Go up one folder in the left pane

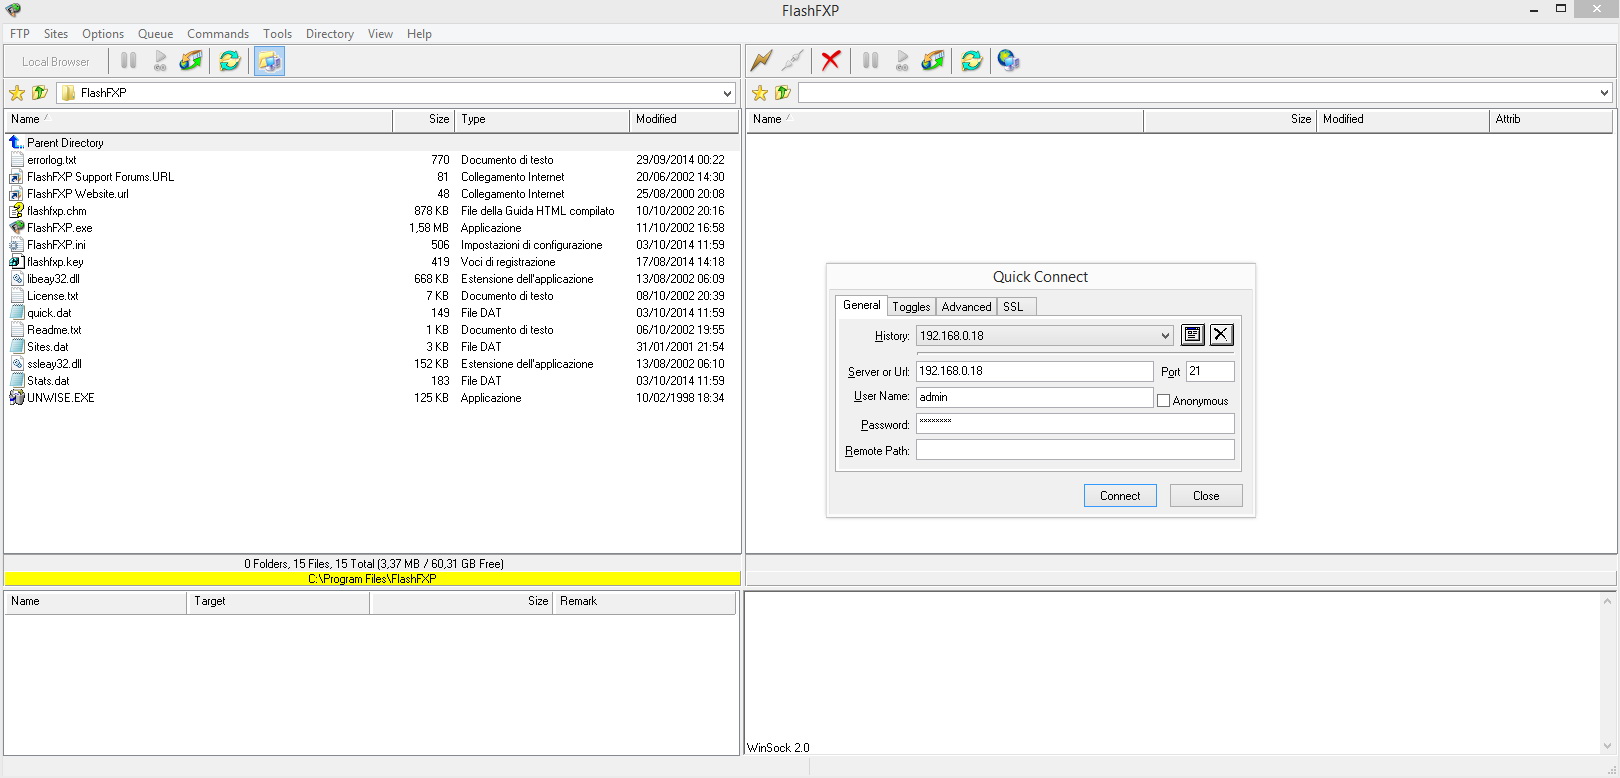click(x=40, y=93)
